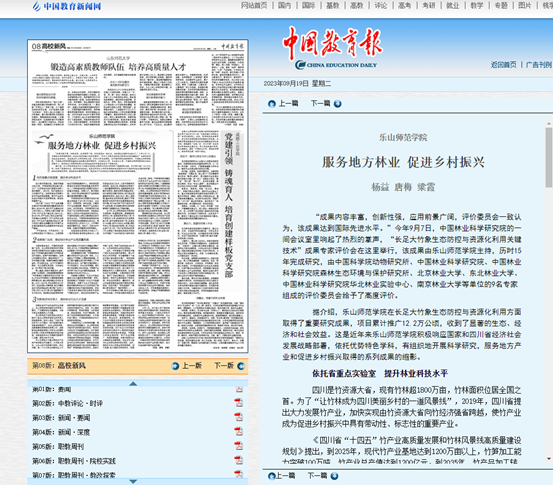Screen dimensions: 553x485
Task: Click current page label 第08版：高校新风
Action: click(59, 366)
